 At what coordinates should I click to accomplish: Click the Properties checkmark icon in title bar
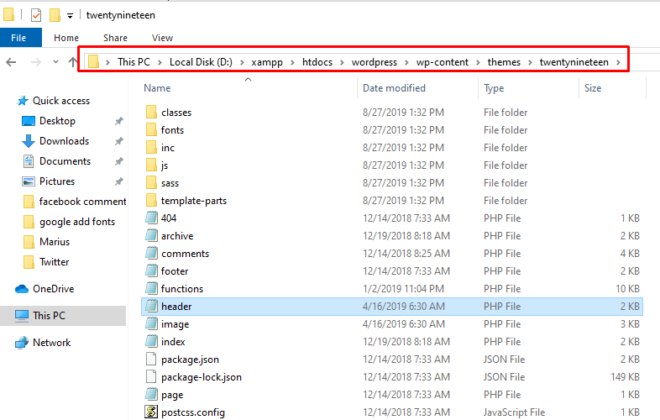(36, 15)
